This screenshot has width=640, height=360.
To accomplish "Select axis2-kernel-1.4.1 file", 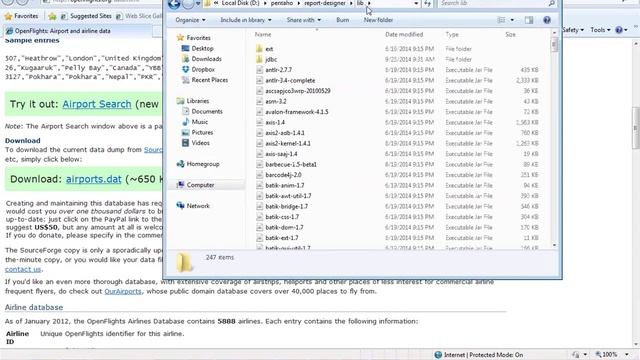I will [288, 143].
